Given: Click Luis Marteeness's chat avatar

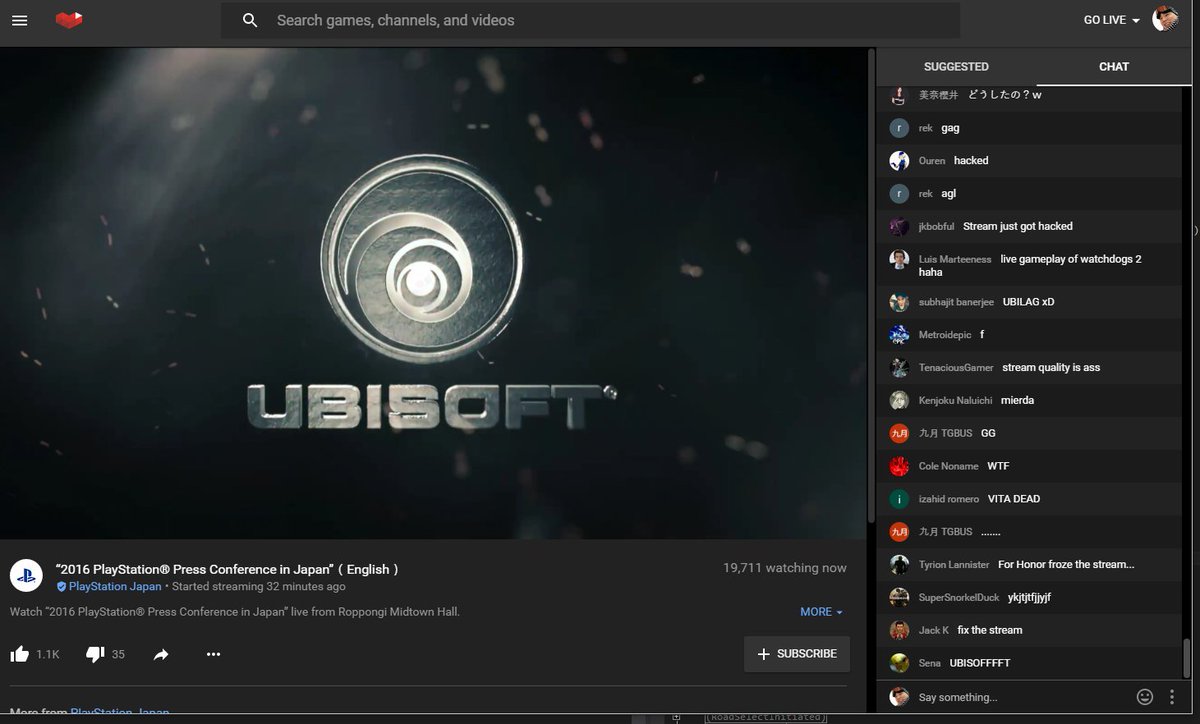Looking at the screenshot, I should coord(899,260).
